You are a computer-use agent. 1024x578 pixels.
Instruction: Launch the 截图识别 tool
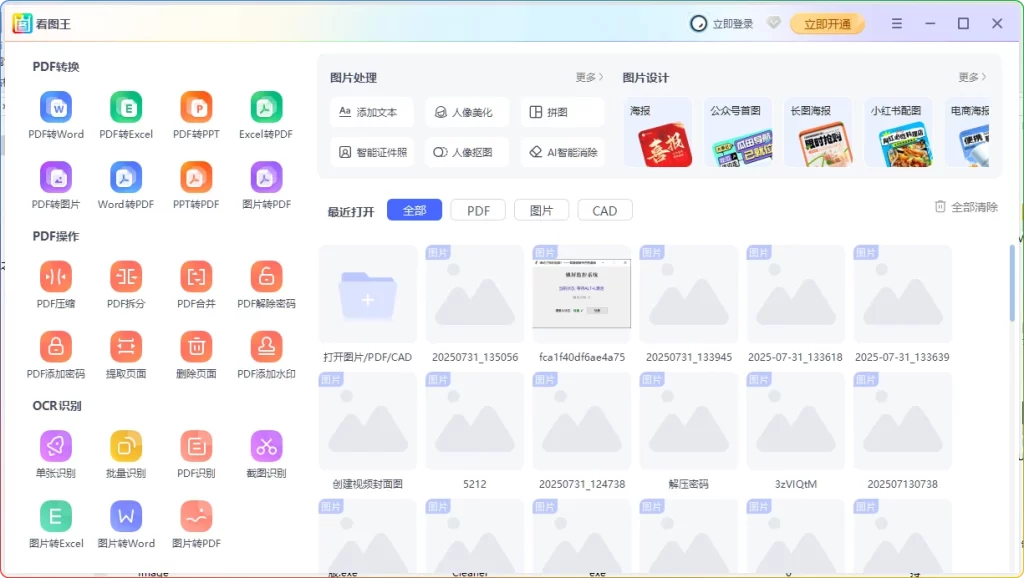coord(266,454)
